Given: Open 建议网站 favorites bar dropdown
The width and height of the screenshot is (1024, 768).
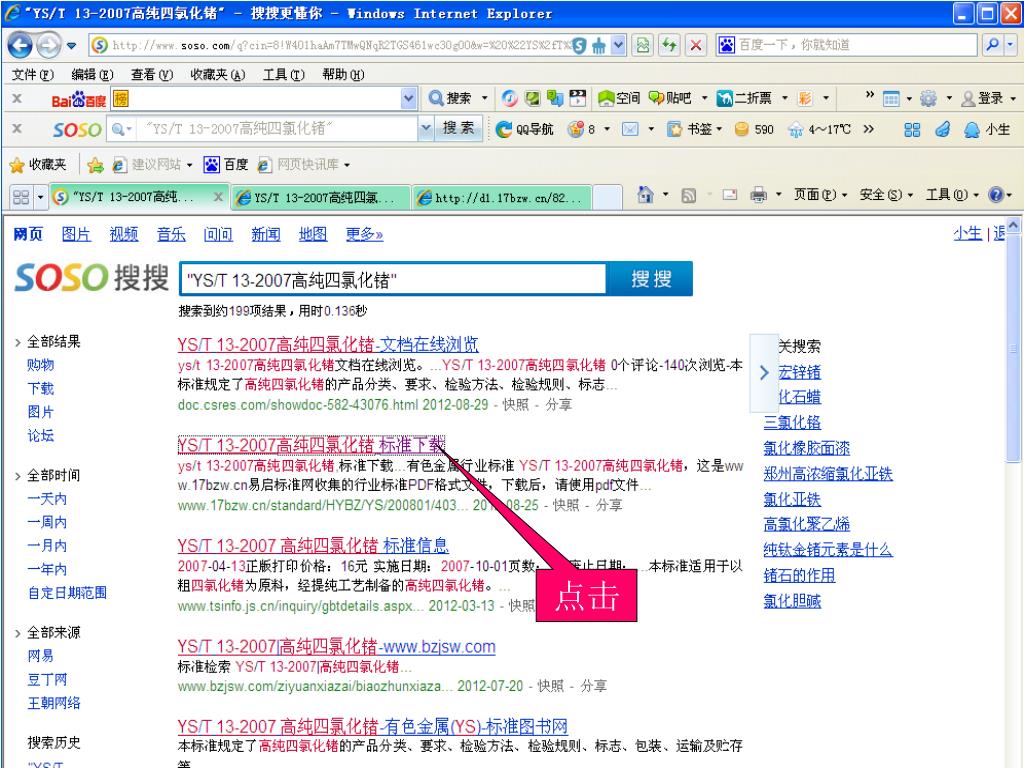Looking at the screenshot, I should [189, 165].
